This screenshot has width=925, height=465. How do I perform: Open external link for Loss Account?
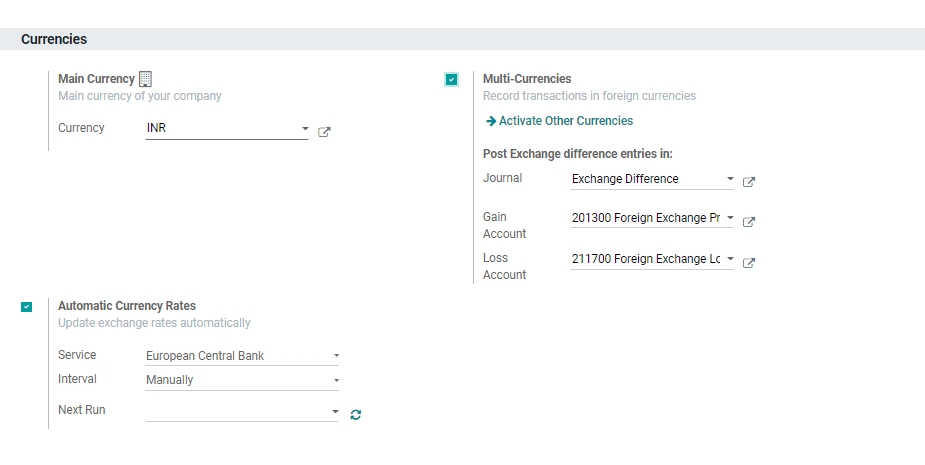[x=749, y=263]
